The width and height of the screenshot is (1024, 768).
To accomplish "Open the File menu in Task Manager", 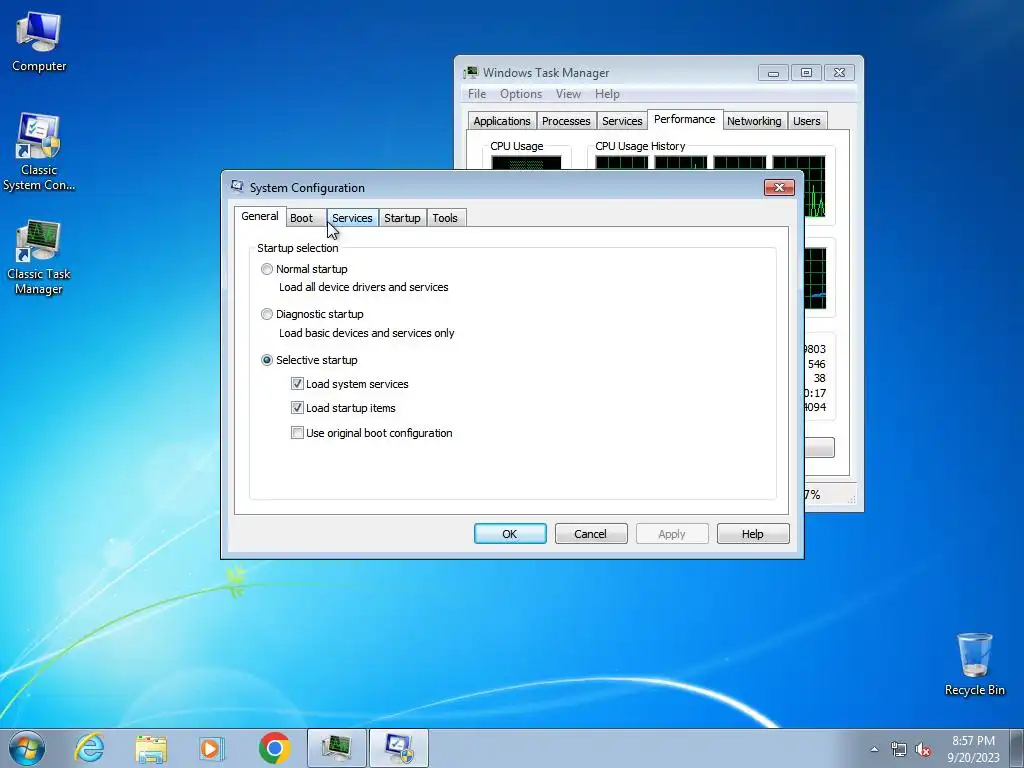I will tap(477, 94).
